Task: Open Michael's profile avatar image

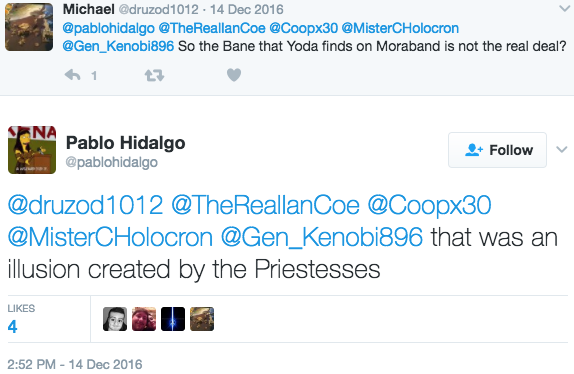Action: pyautogui.click(x=29, y=27)
